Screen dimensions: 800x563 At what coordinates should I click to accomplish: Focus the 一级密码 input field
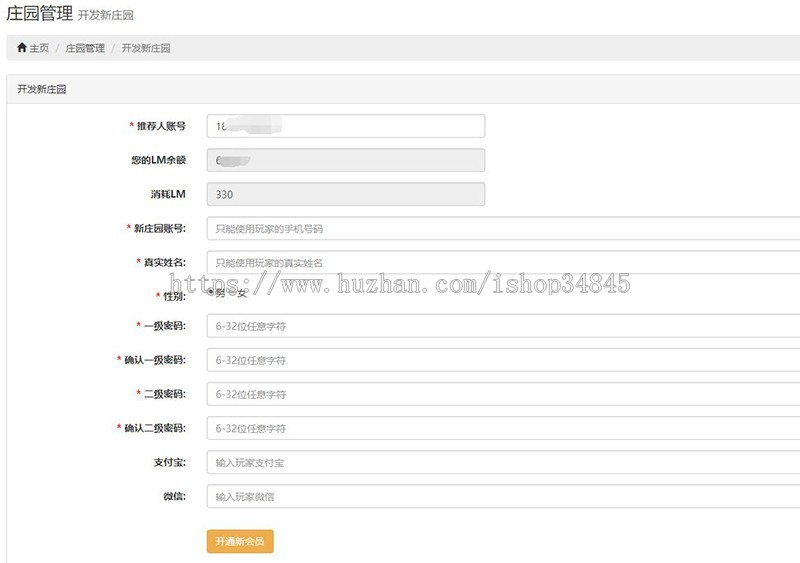[503, 326]
